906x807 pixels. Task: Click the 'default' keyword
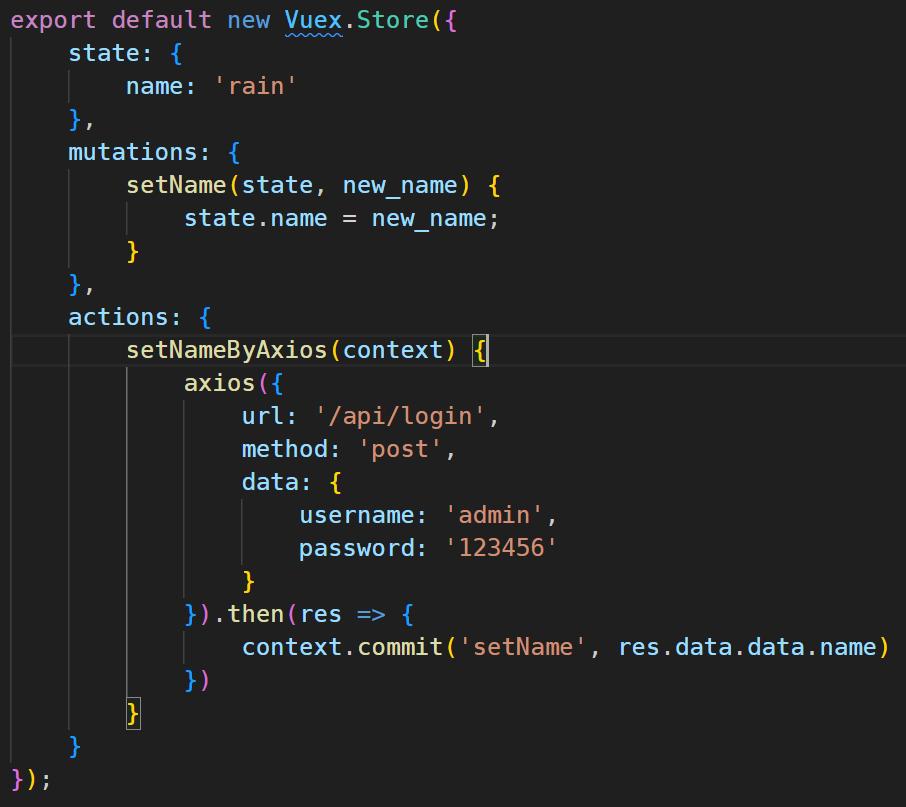pyautogui.click(x=162, y=20)
